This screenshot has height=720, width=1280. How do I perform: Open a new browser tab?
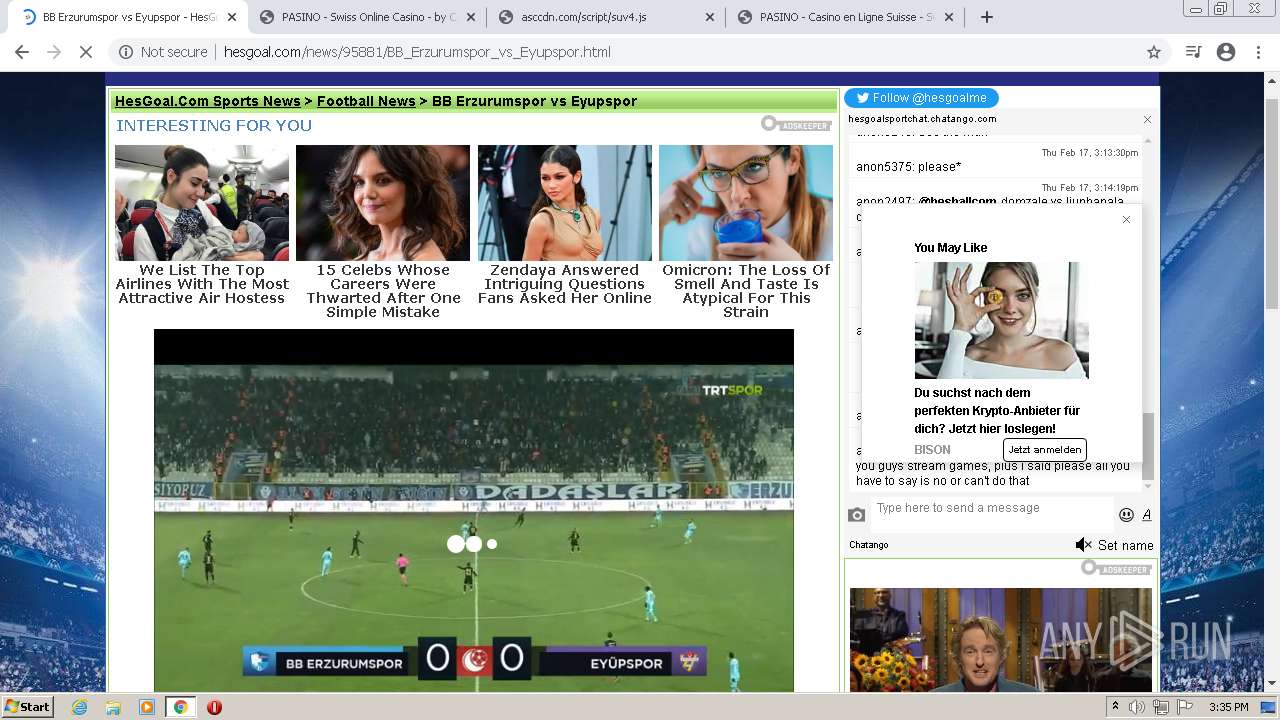pyautogui.click(x=987, y=17)
